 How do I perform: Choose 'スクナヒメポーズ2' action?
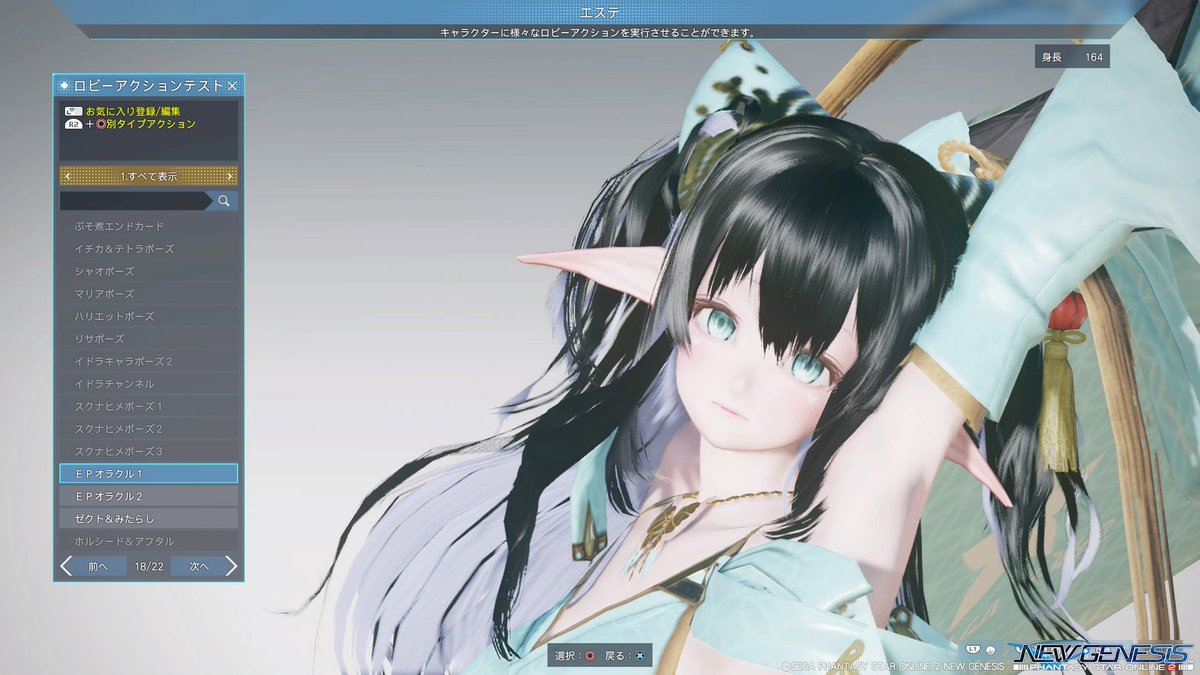(149, 428)
